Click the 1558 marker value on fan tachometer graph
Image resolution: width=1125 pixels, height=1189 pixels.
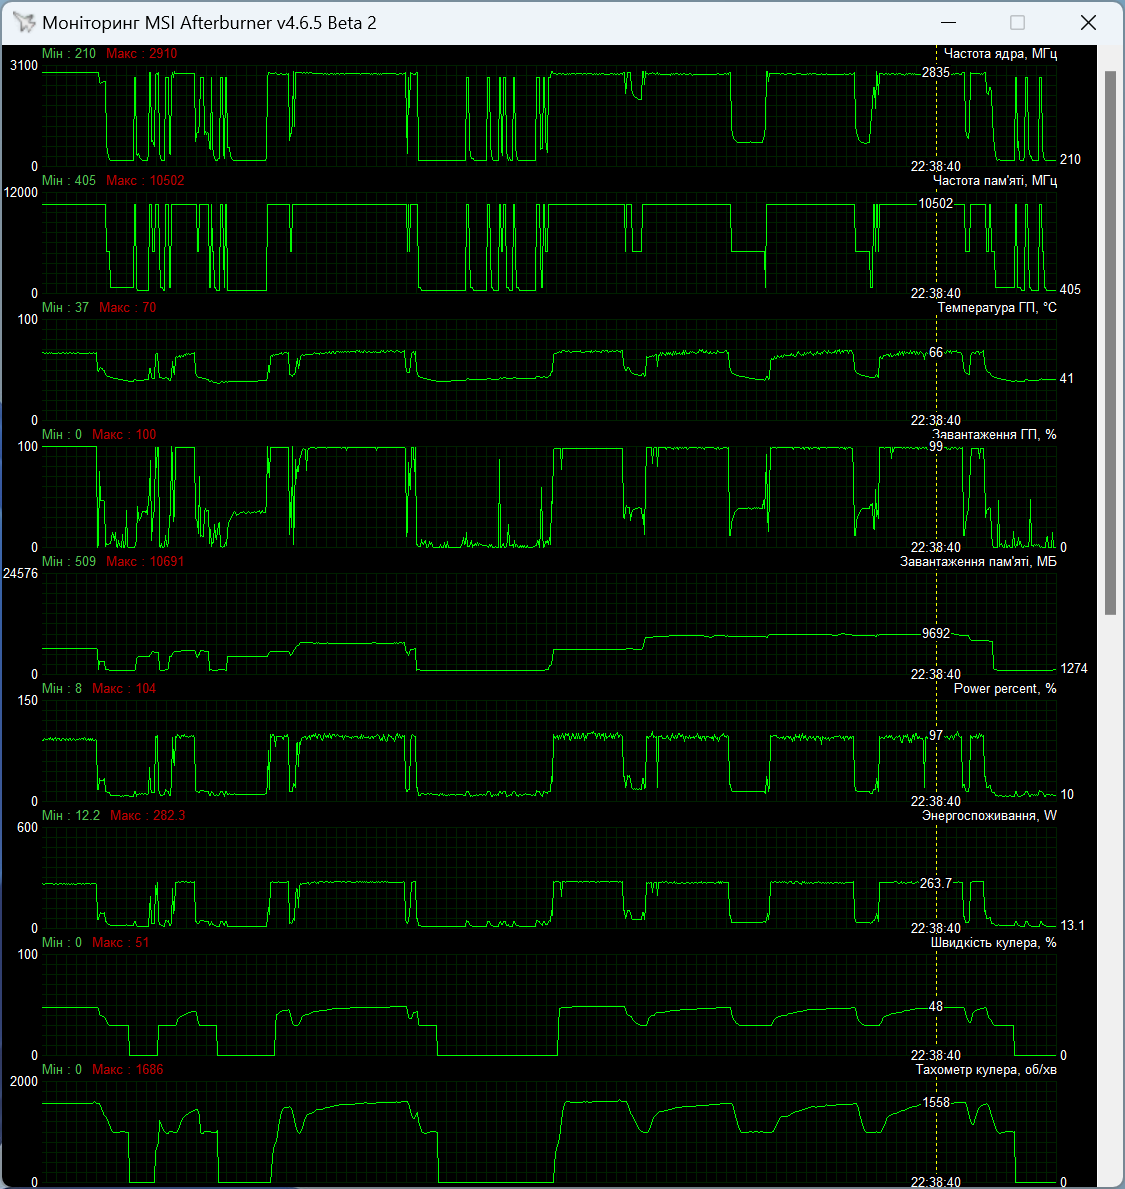(x=935, y=1103)
